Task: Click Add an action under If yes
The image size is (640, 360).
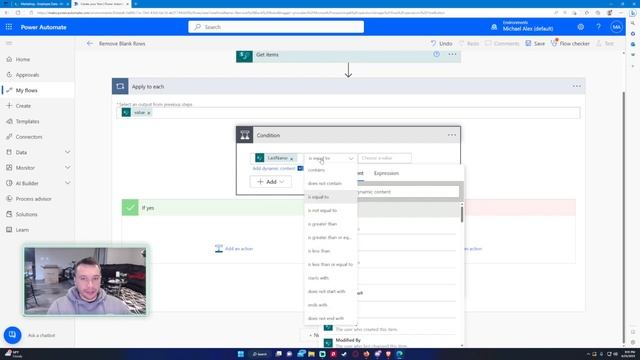Action: click(234, 249)
